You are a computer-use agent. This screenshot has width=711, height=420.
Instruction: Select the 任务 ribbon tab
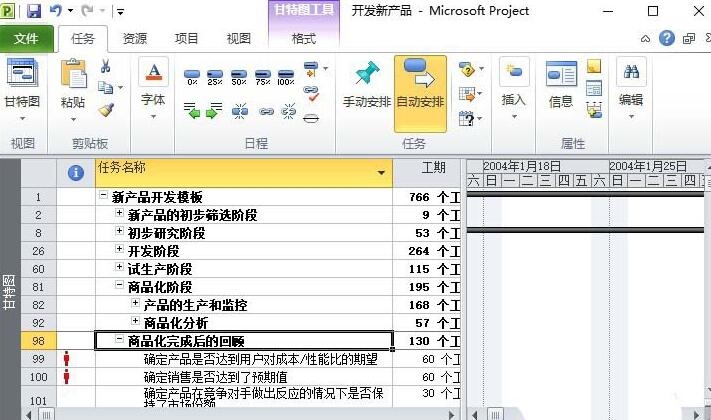point(83,39)
